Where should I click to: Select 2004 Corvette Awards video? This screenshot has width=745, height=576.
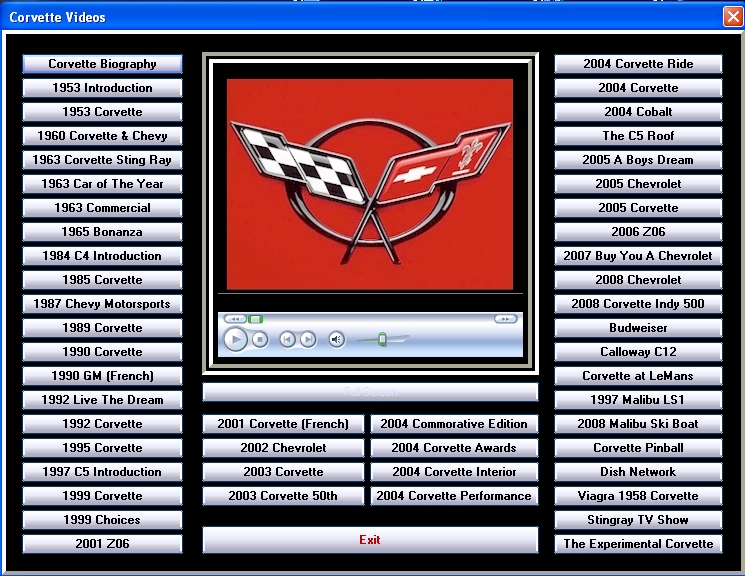pyautogui.click(x=454, y=448)
